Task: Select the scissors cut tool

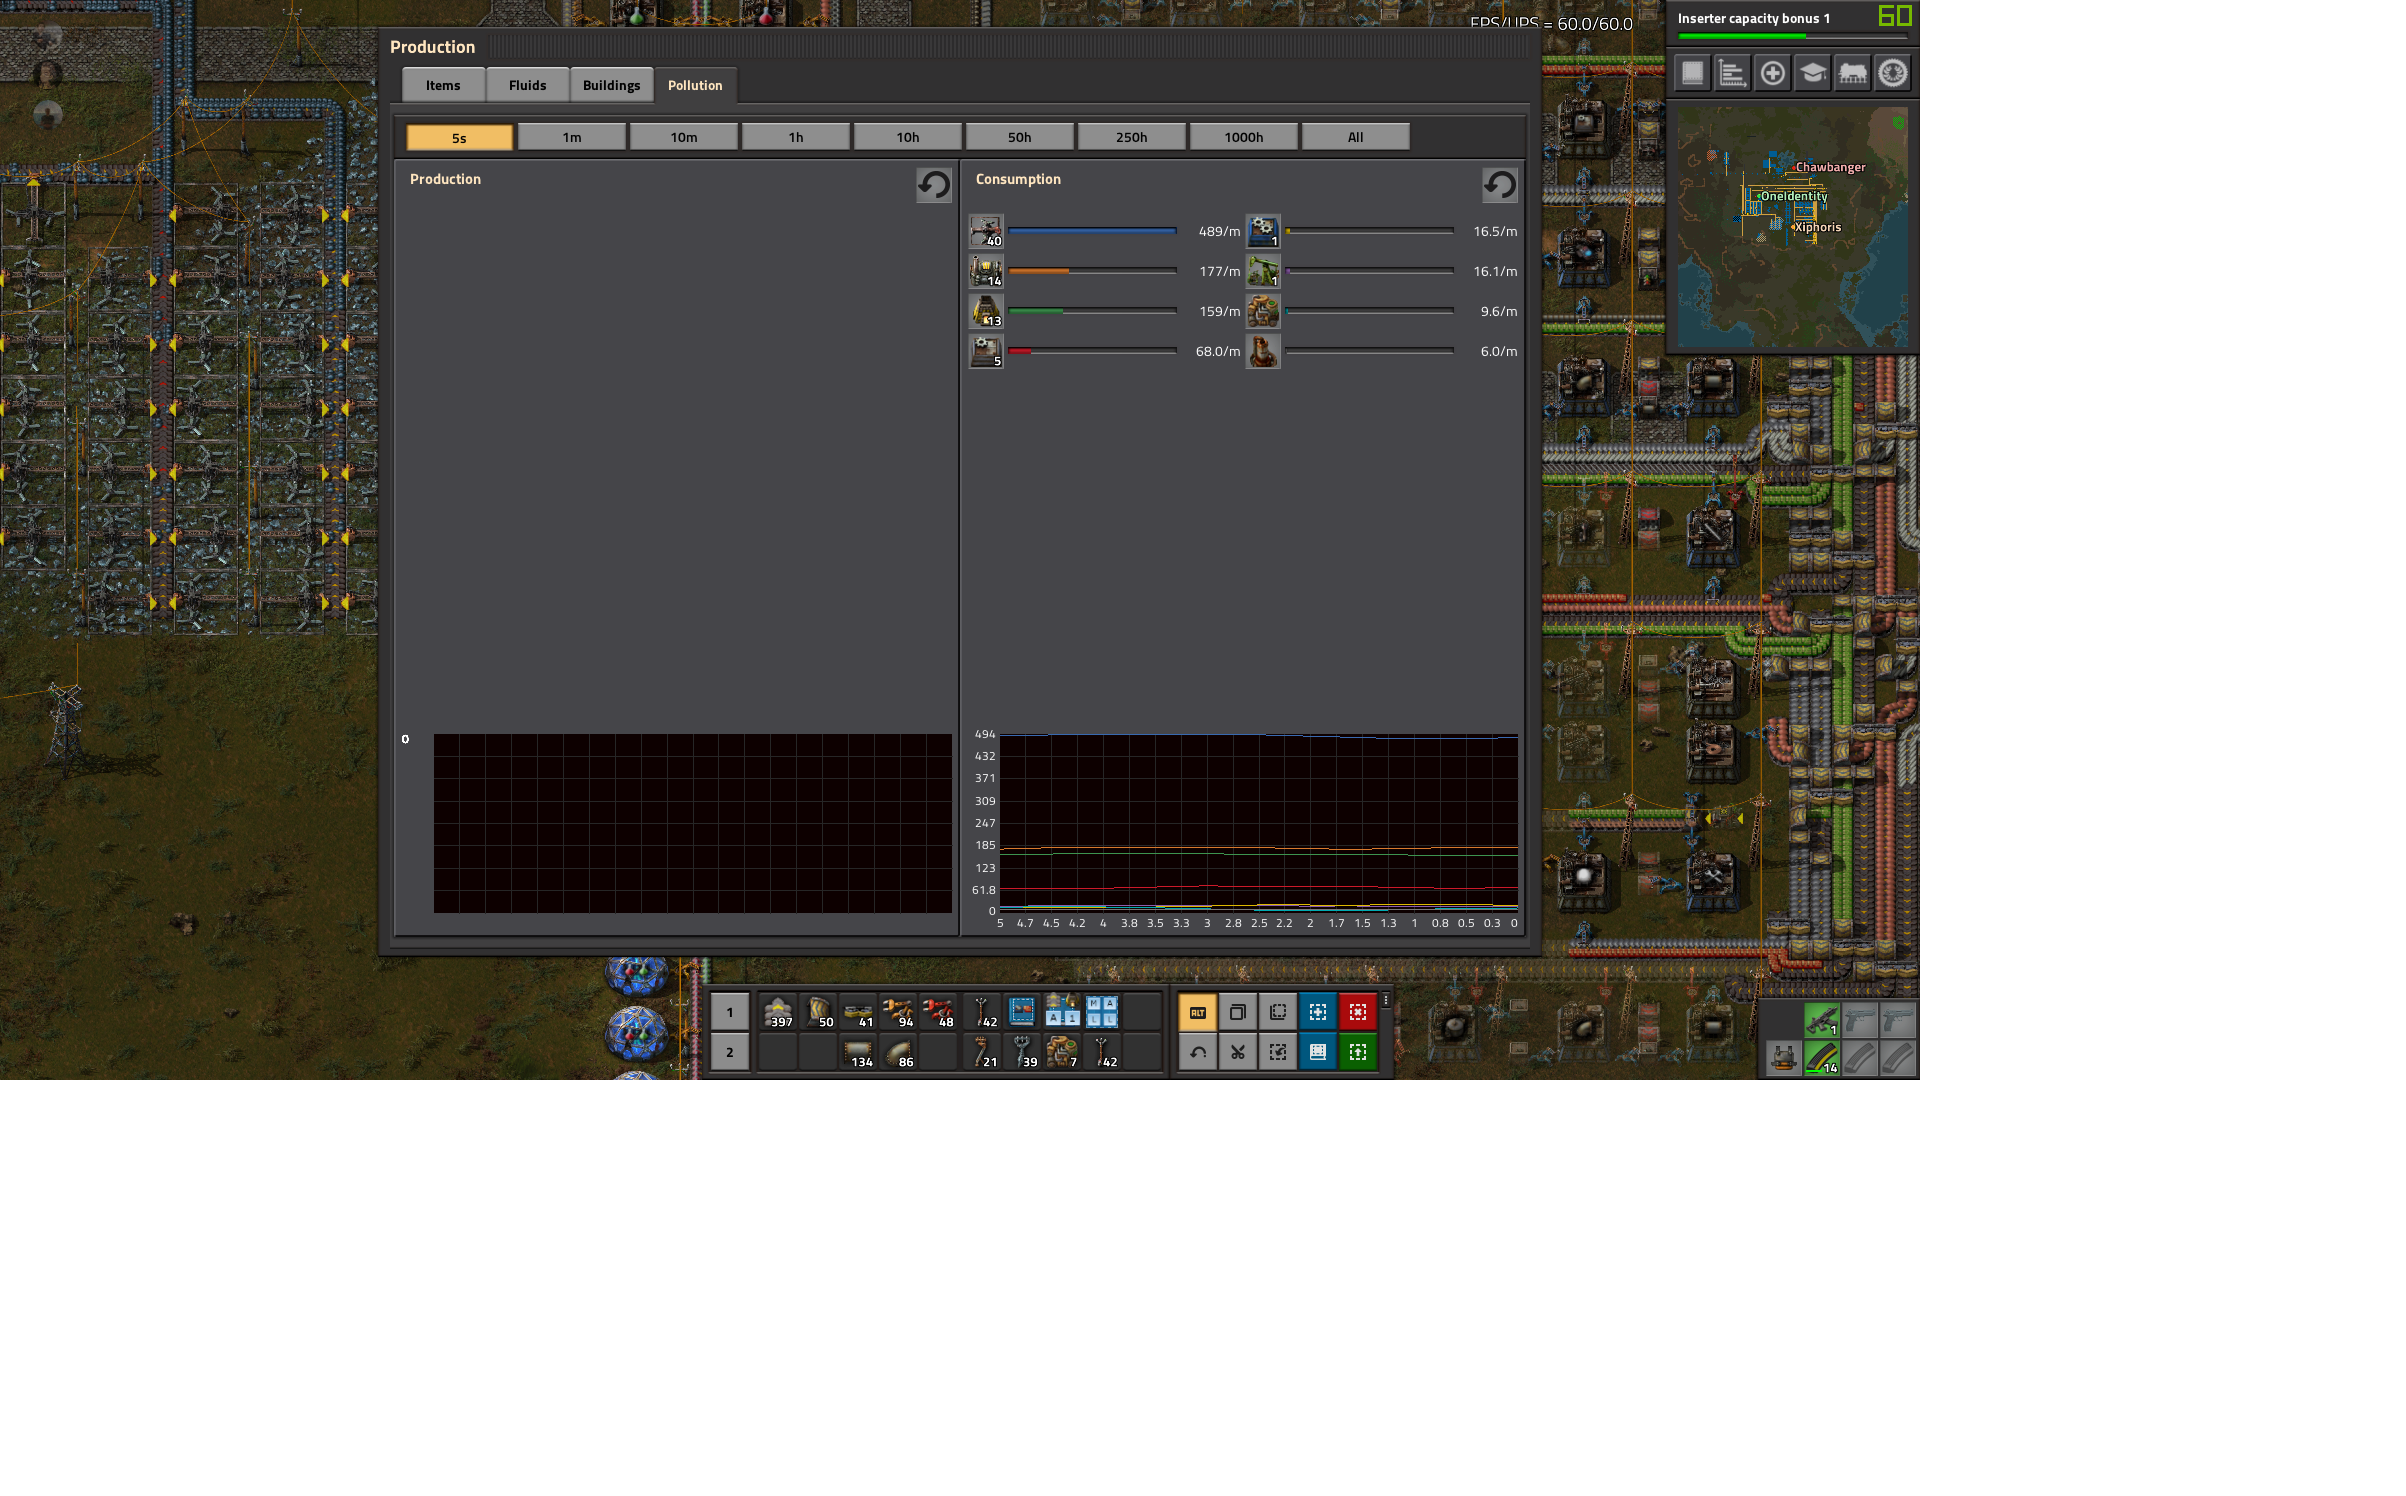Action: point(1237,1052)
